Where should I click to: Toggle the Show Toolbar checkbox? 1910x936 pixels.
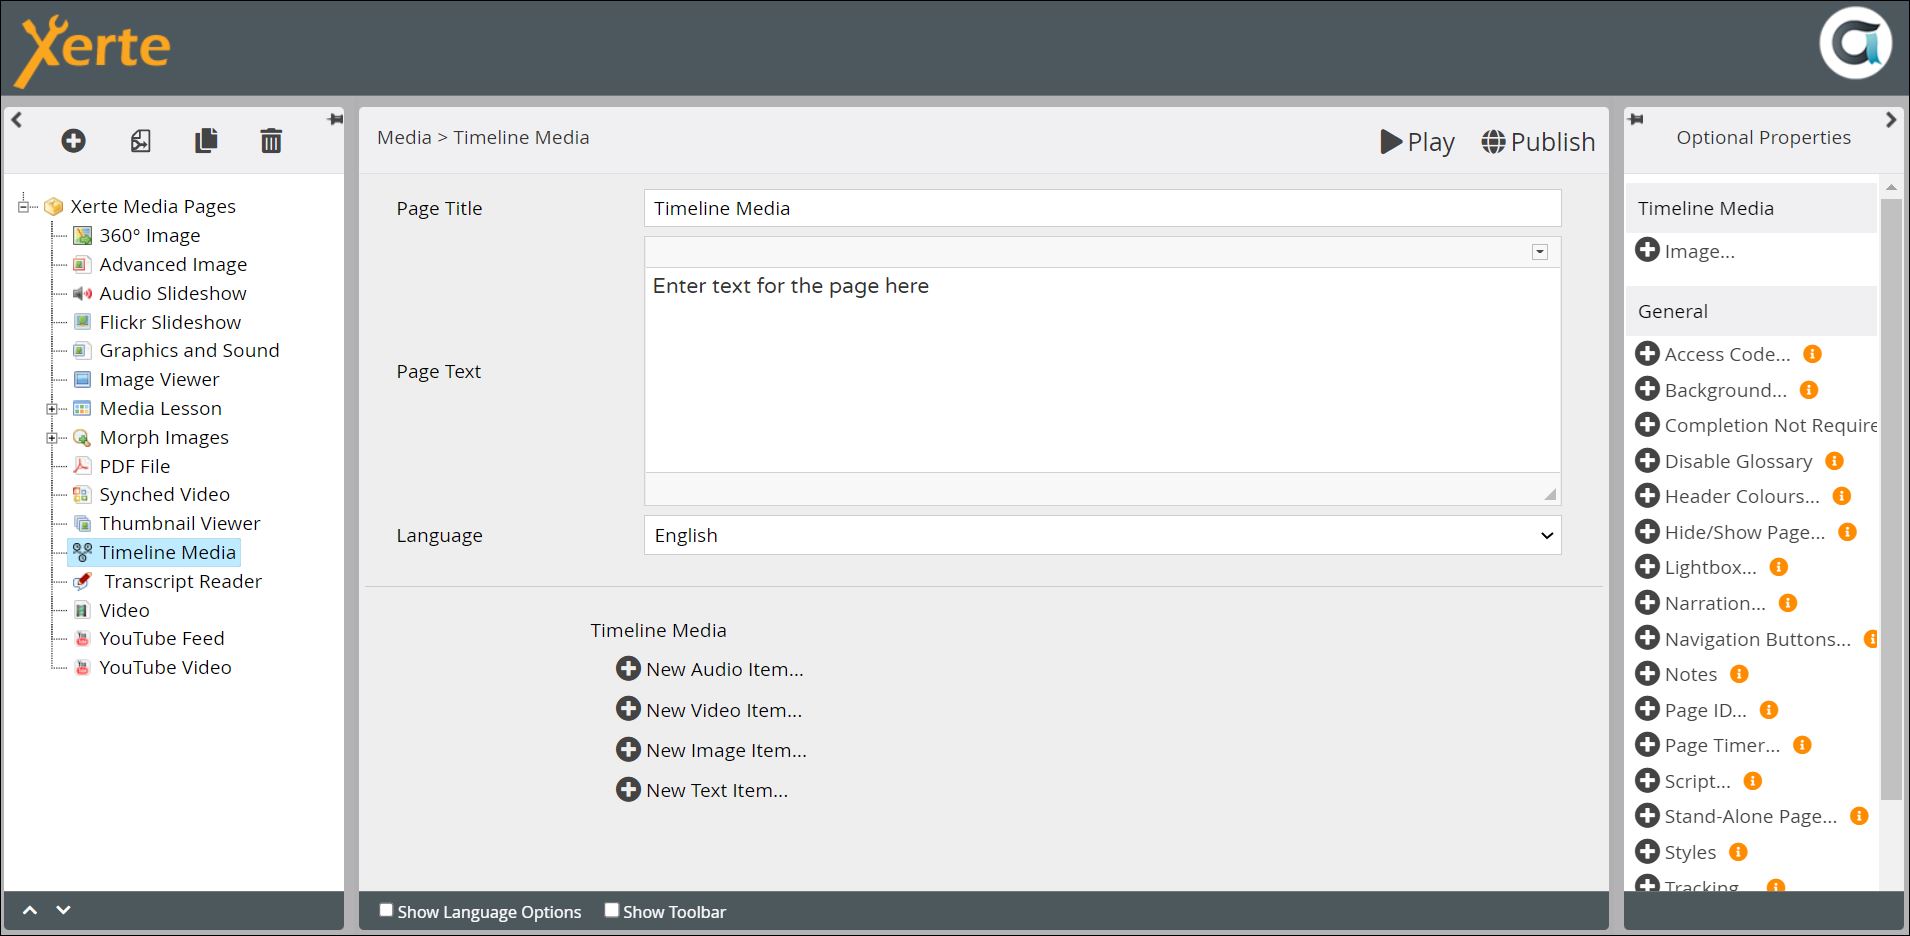click(x=612, y=910)
